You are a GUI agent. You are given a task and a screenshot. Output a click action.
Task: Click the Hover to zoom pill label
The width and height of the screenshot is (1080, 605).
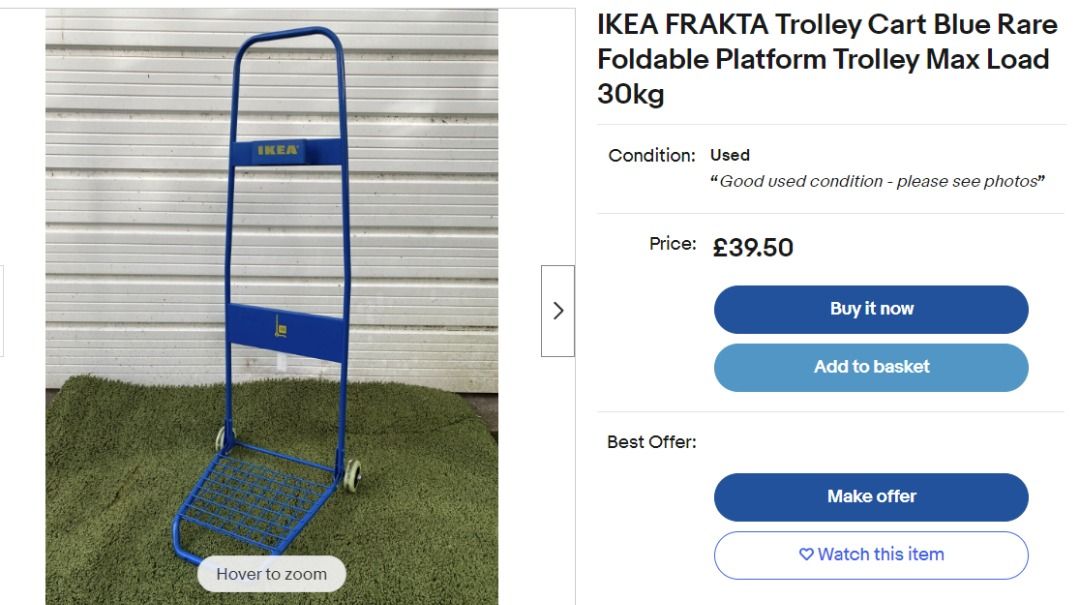coord(272,573)
